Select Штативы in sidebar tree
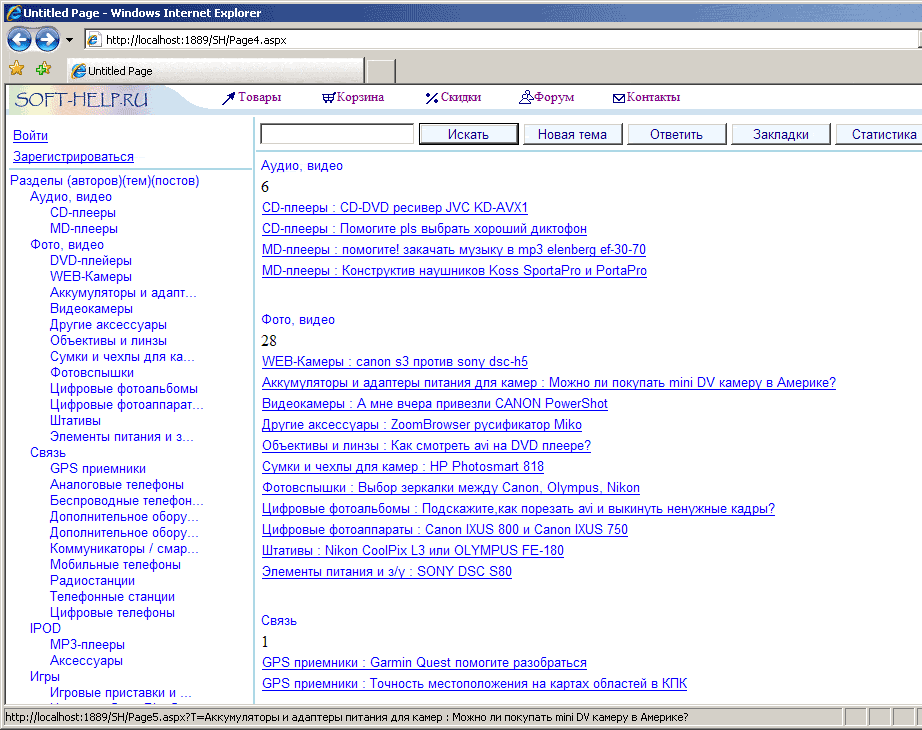 click(x=75, y=420)
